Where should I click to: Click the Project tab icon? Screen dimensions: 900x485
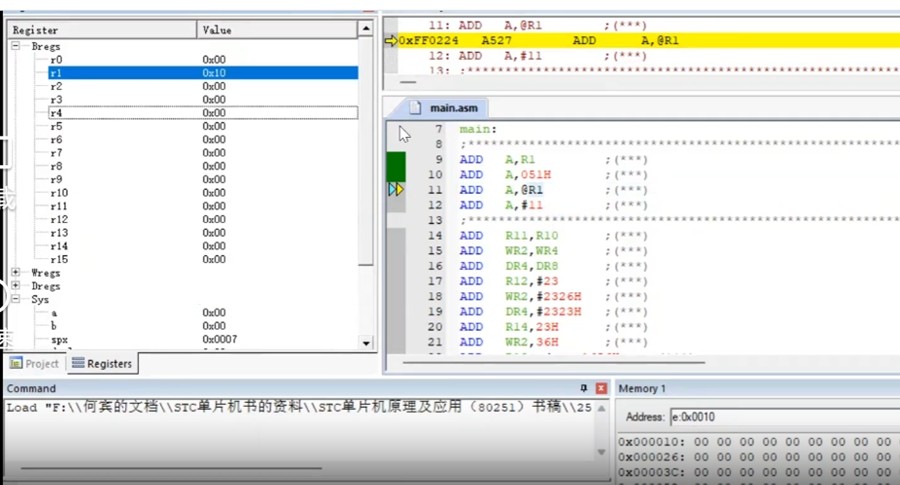click(x=16, y=364)
